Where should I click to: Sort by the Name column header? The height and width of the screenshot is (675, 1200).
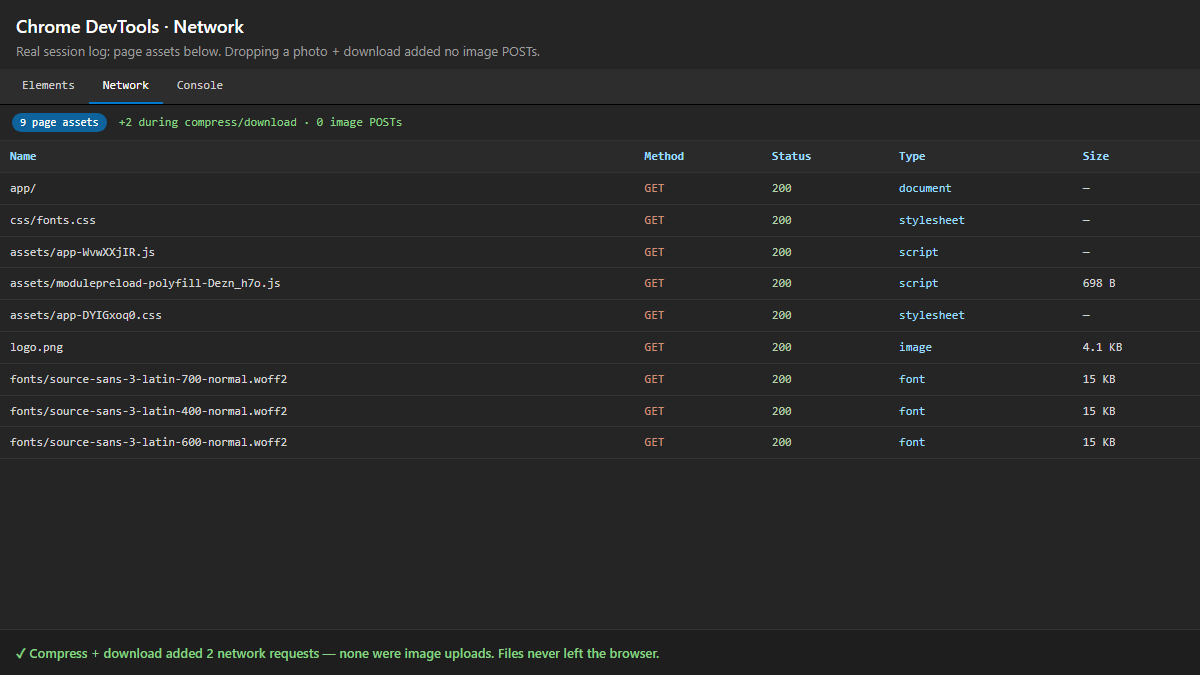click(23, 156)
